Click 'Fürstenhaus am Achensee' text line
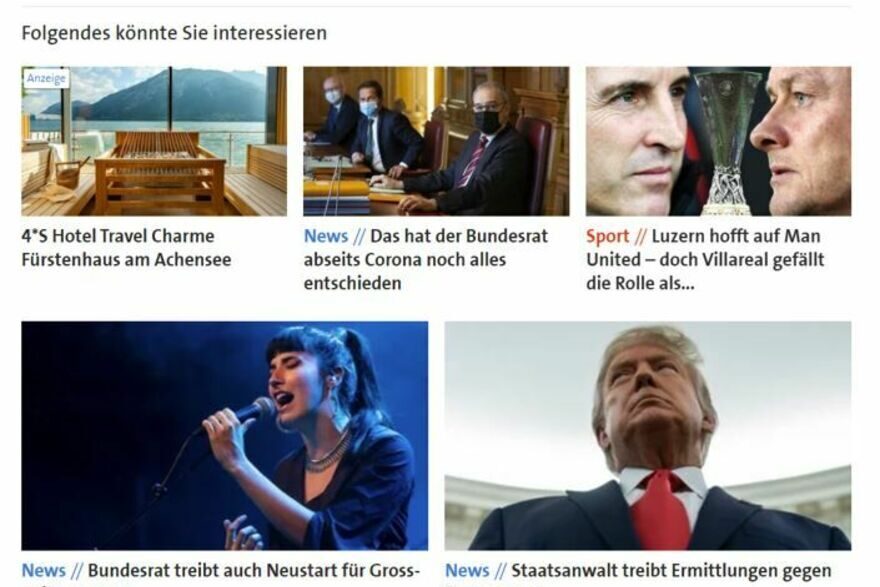Image resolution: width=880 pixels, height=587 pixels. tap(126, 260)
